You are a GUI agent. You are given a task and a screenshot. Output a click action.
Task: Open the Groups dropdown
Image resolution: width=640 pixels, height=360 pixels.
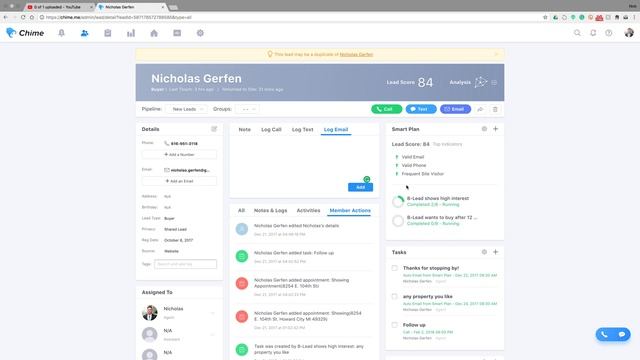coord(247,109)
